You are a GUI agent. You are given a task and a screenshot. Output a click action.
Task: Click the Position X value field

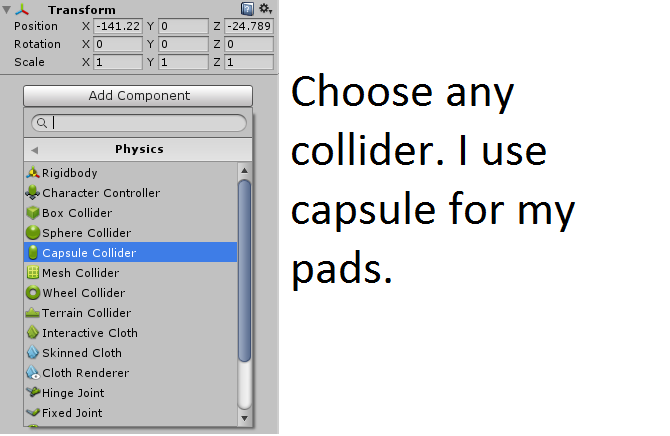[118, 26]
